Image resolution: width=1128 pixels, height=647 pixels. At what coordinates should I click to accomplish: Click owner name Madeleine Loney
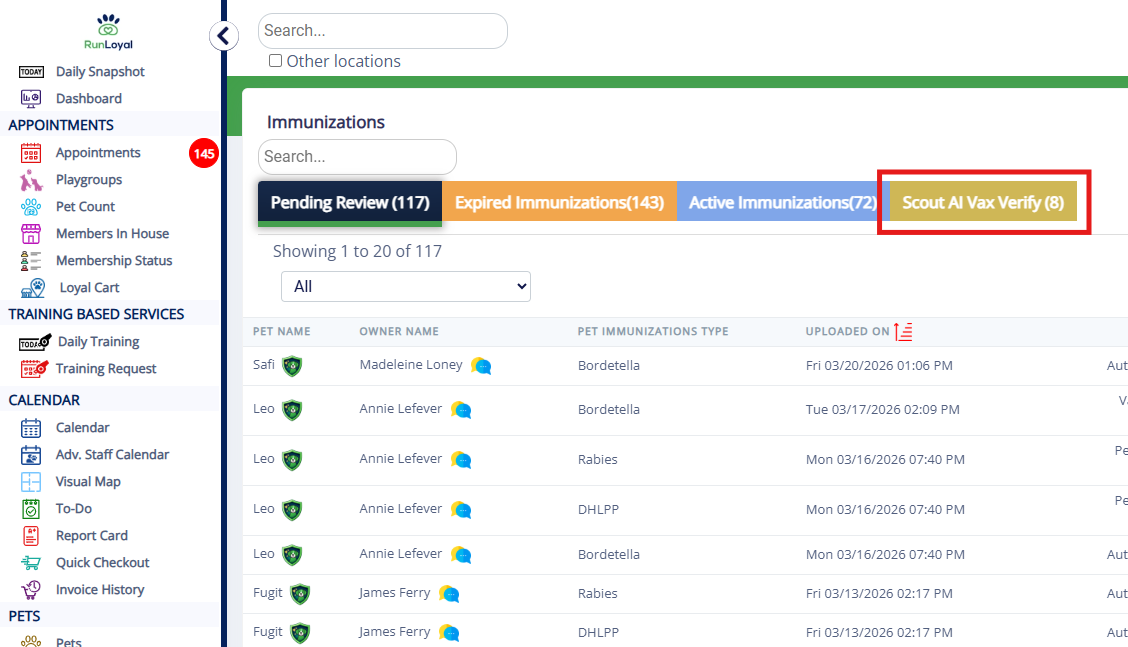coord(411,365)
